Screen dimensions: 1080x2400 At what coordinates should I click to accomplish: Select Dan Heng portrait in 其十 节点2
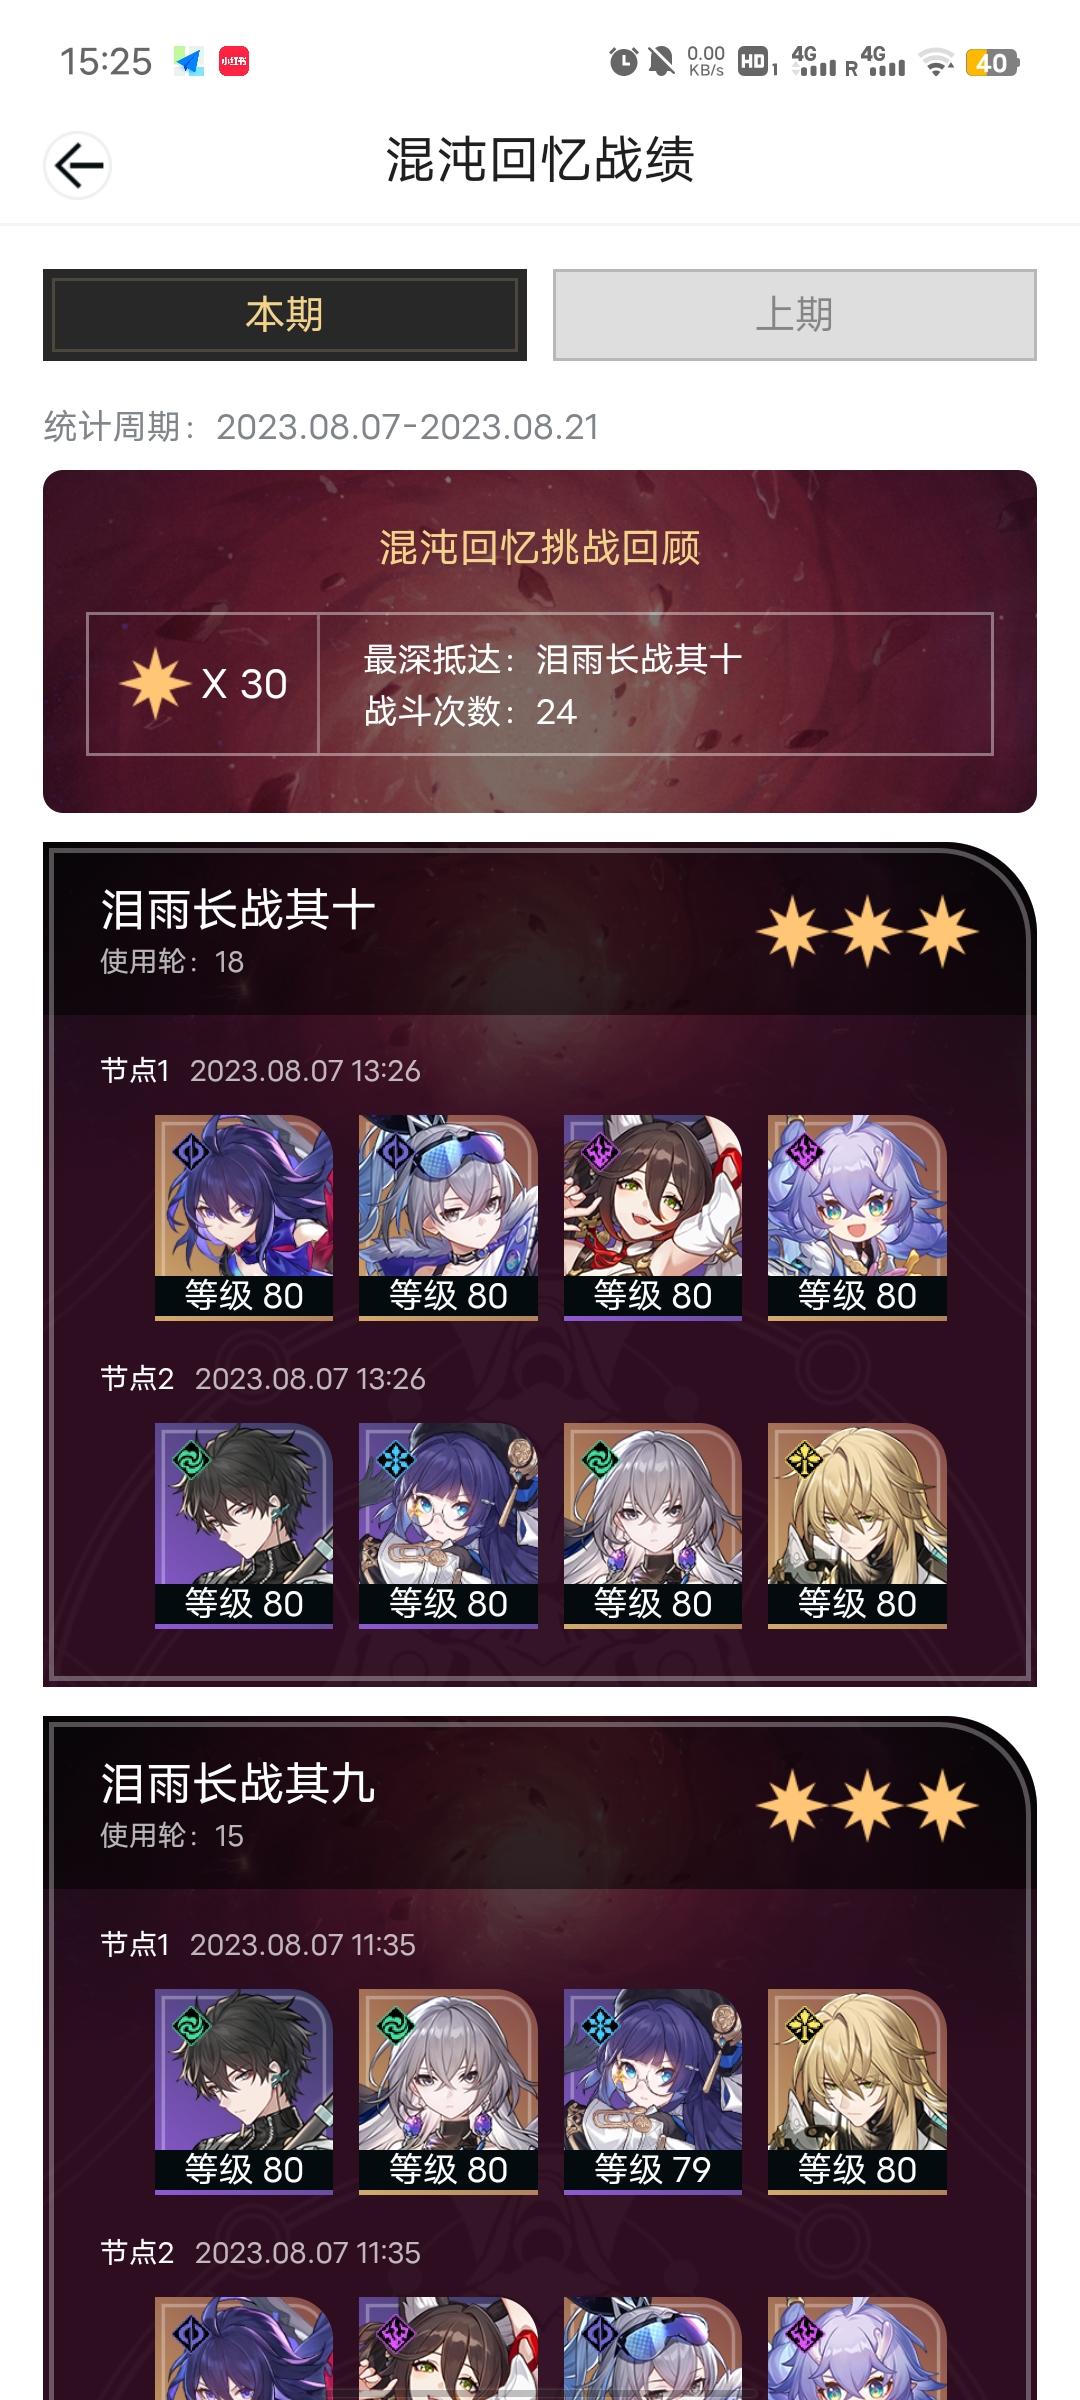(x=244, y=1526)
